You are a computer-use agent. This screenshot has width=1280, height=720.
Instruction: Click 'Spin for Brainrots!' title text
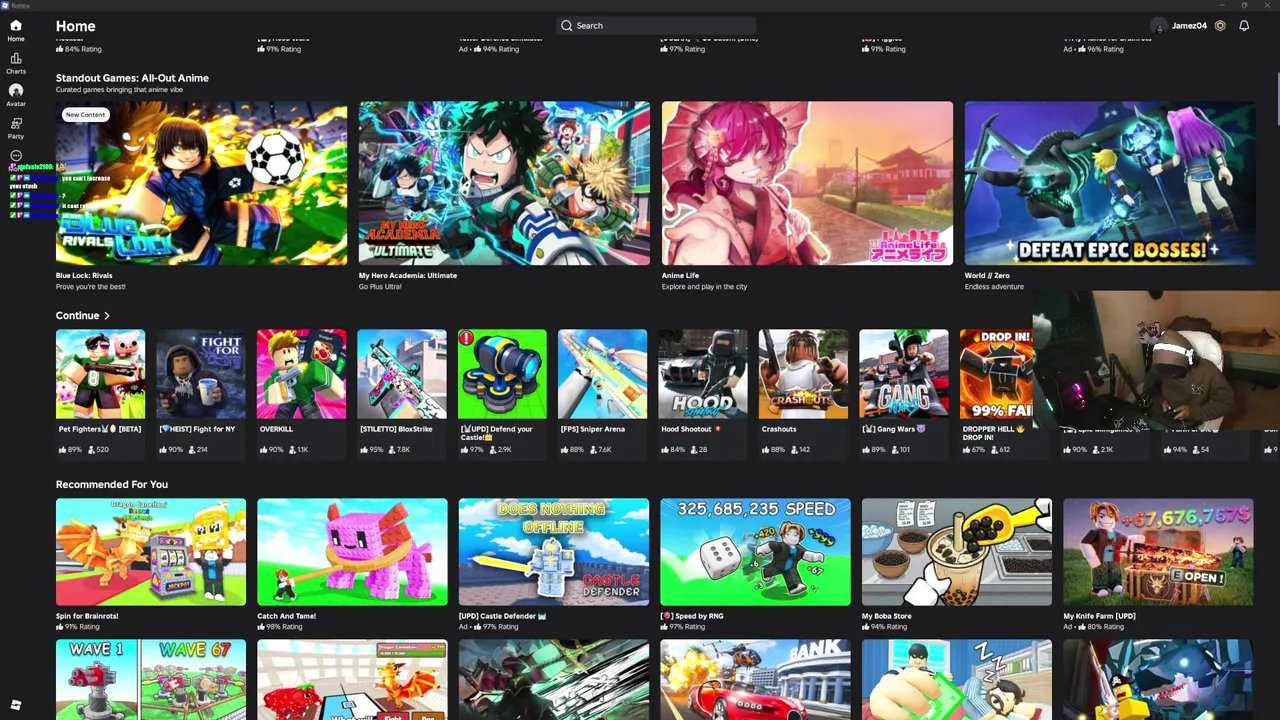click(x=87, y=616)
